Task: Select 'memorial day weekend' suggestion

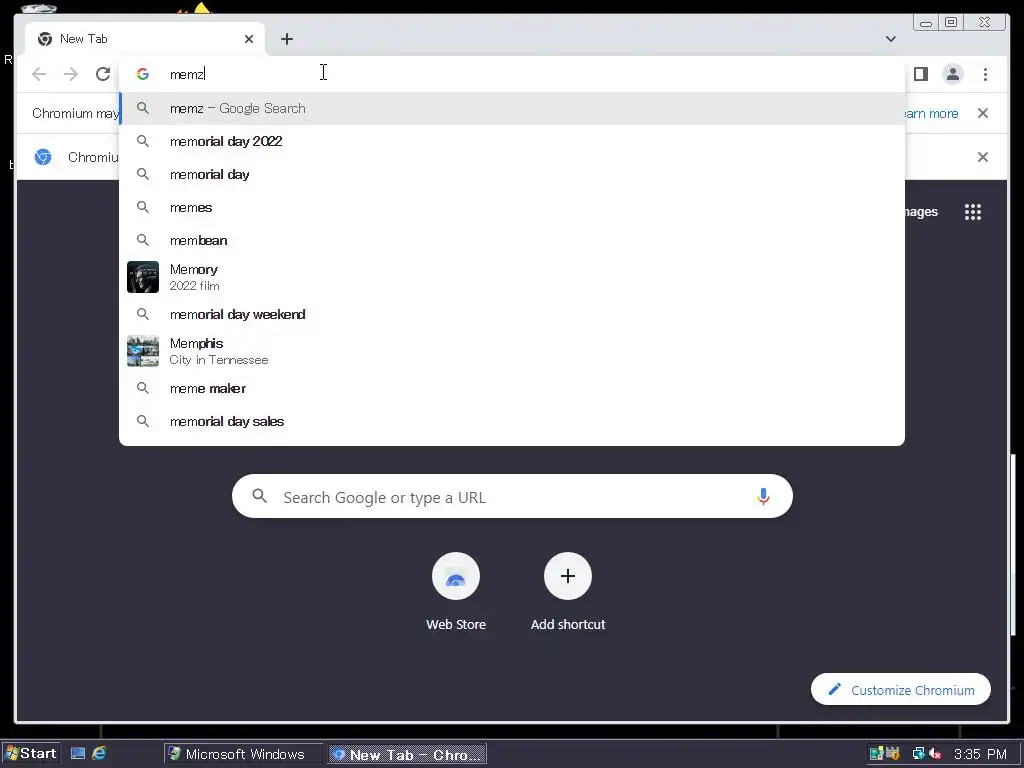Action: 512,314
